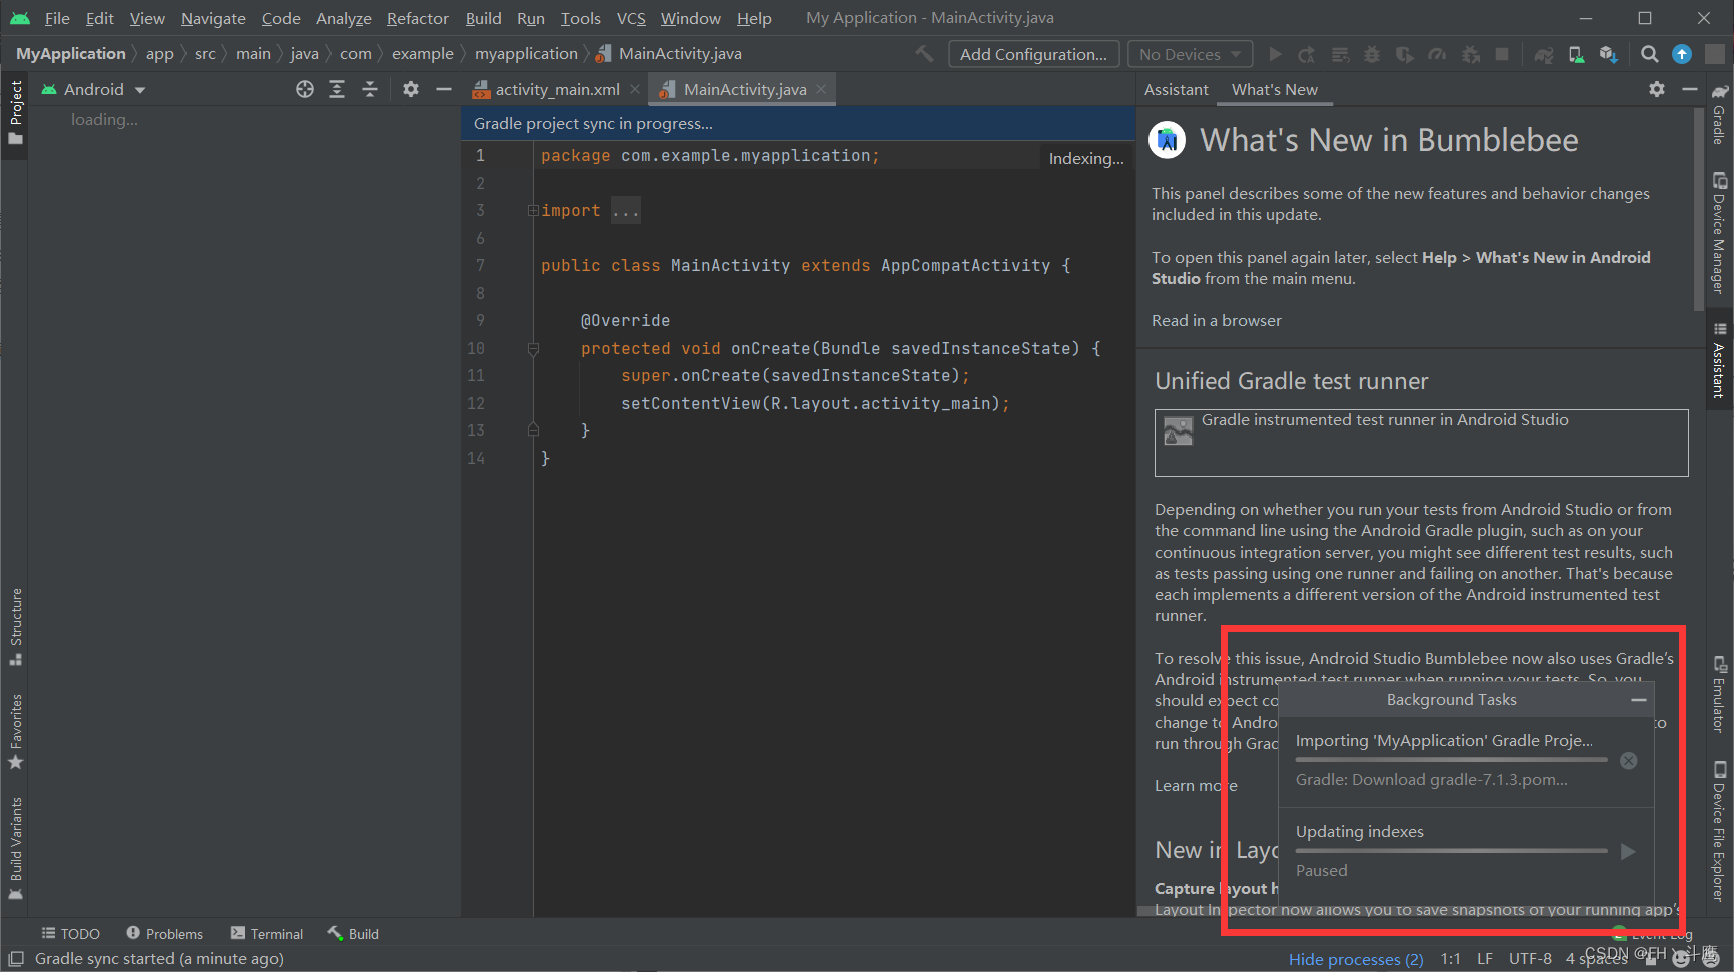Open the TODO tool window button
1734x972 pixels.
click(70, 933)
